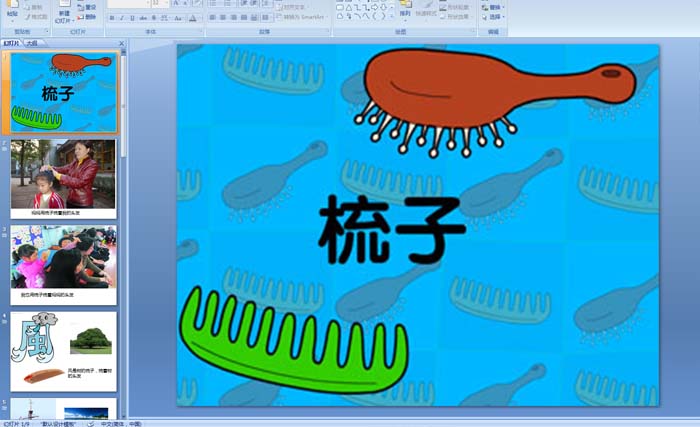Close the slides thumbnail pane
This screenshot has height=427, width=700.
[121, 43]
